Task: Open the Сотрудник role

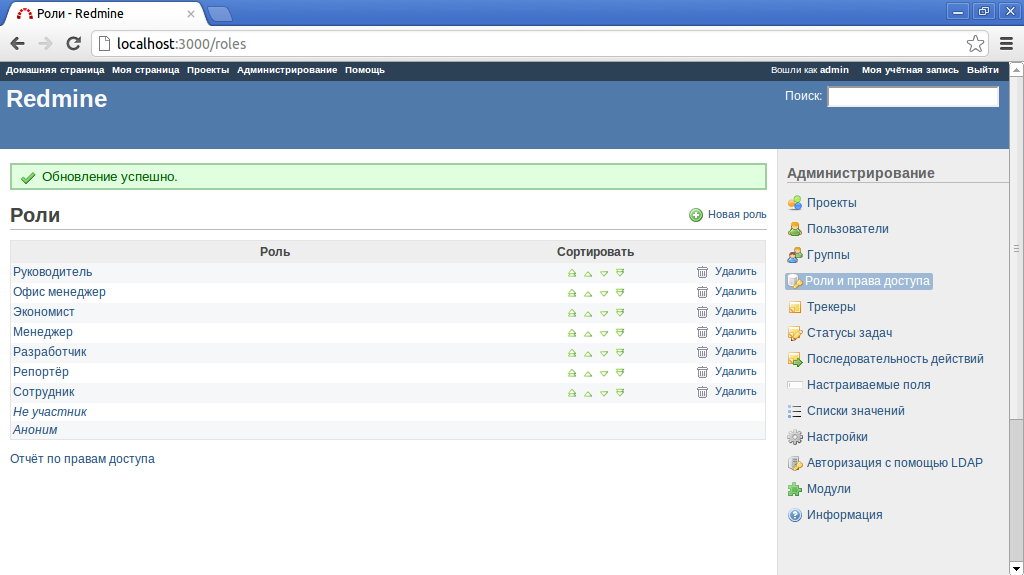Action: tap(44, 392)
